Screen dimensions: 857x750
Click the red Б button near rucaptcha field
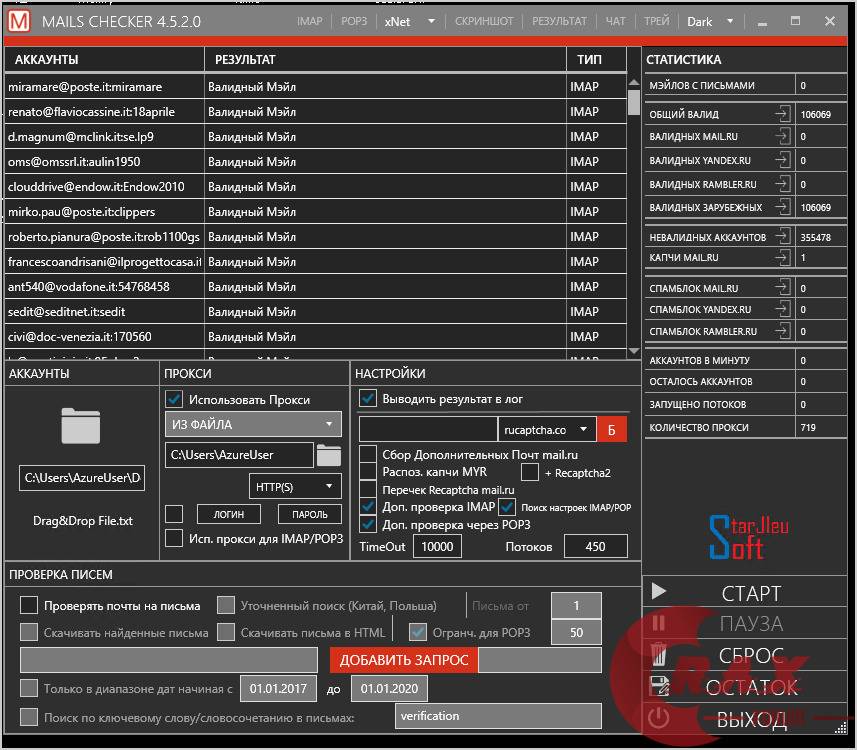pyautogui.click(x=612, y=428)
